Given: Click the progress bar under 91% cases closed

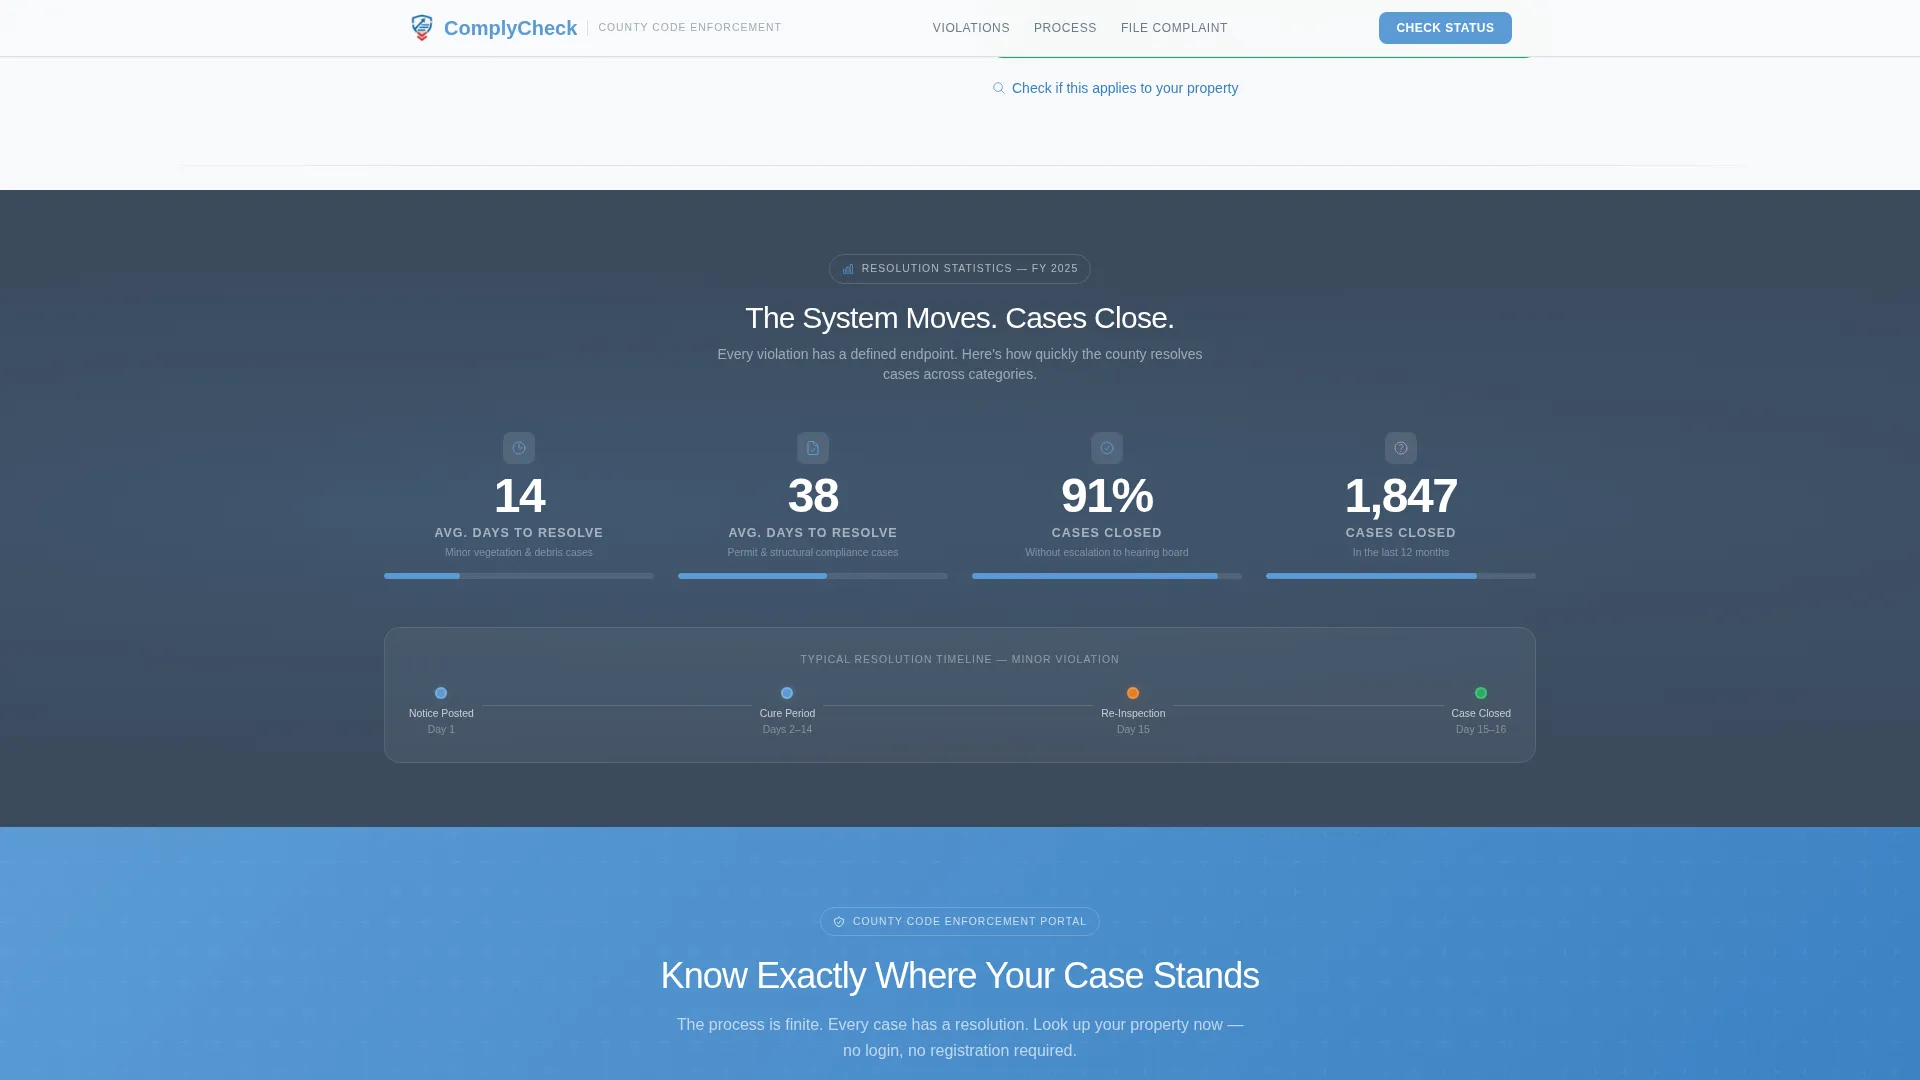Looking at the screenshot, I should point(1107,576).
